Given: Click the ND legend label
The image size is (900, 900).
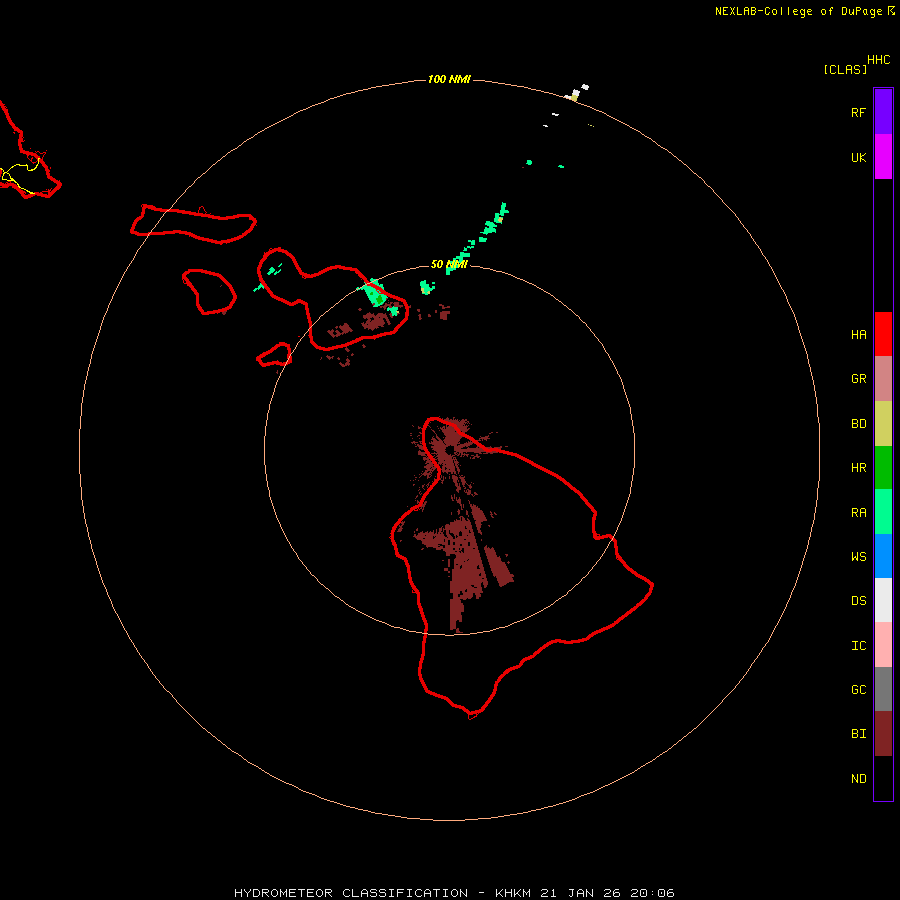Looking at the screenshot, I should coord(858,779).
